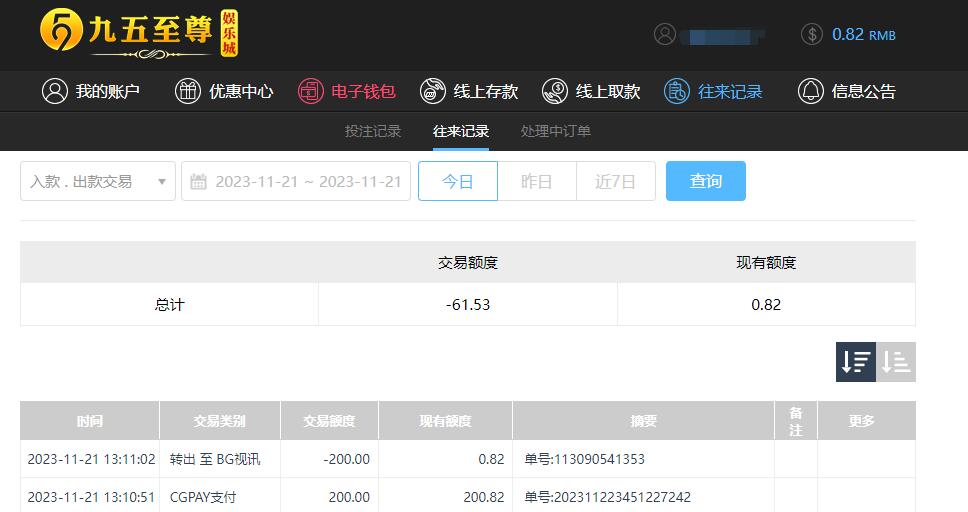Open 信息公告 page
Viewport: 968px width, 512px height.
[847, 91]
